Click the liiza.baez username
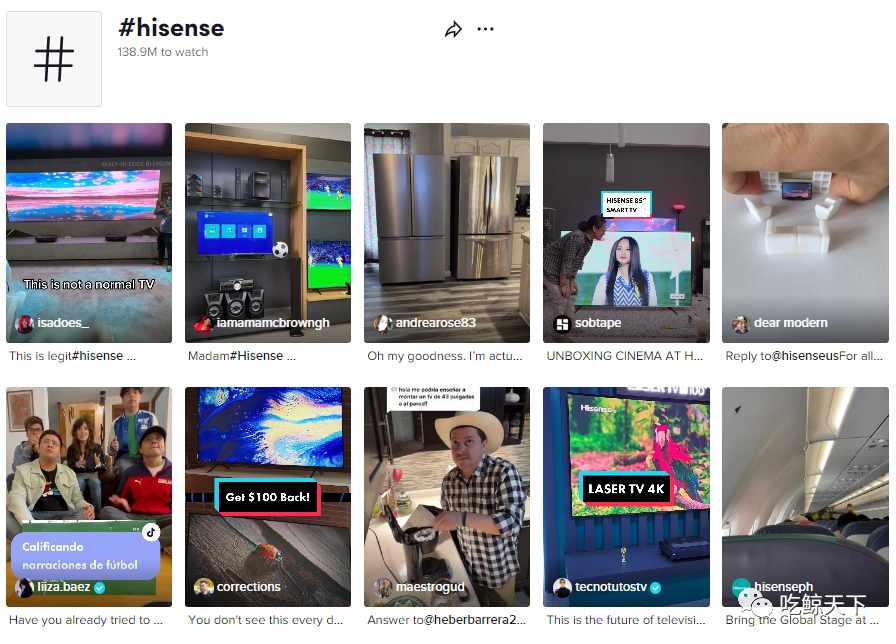This screenshot has height=644, width=896. click(x=63, y=587)
